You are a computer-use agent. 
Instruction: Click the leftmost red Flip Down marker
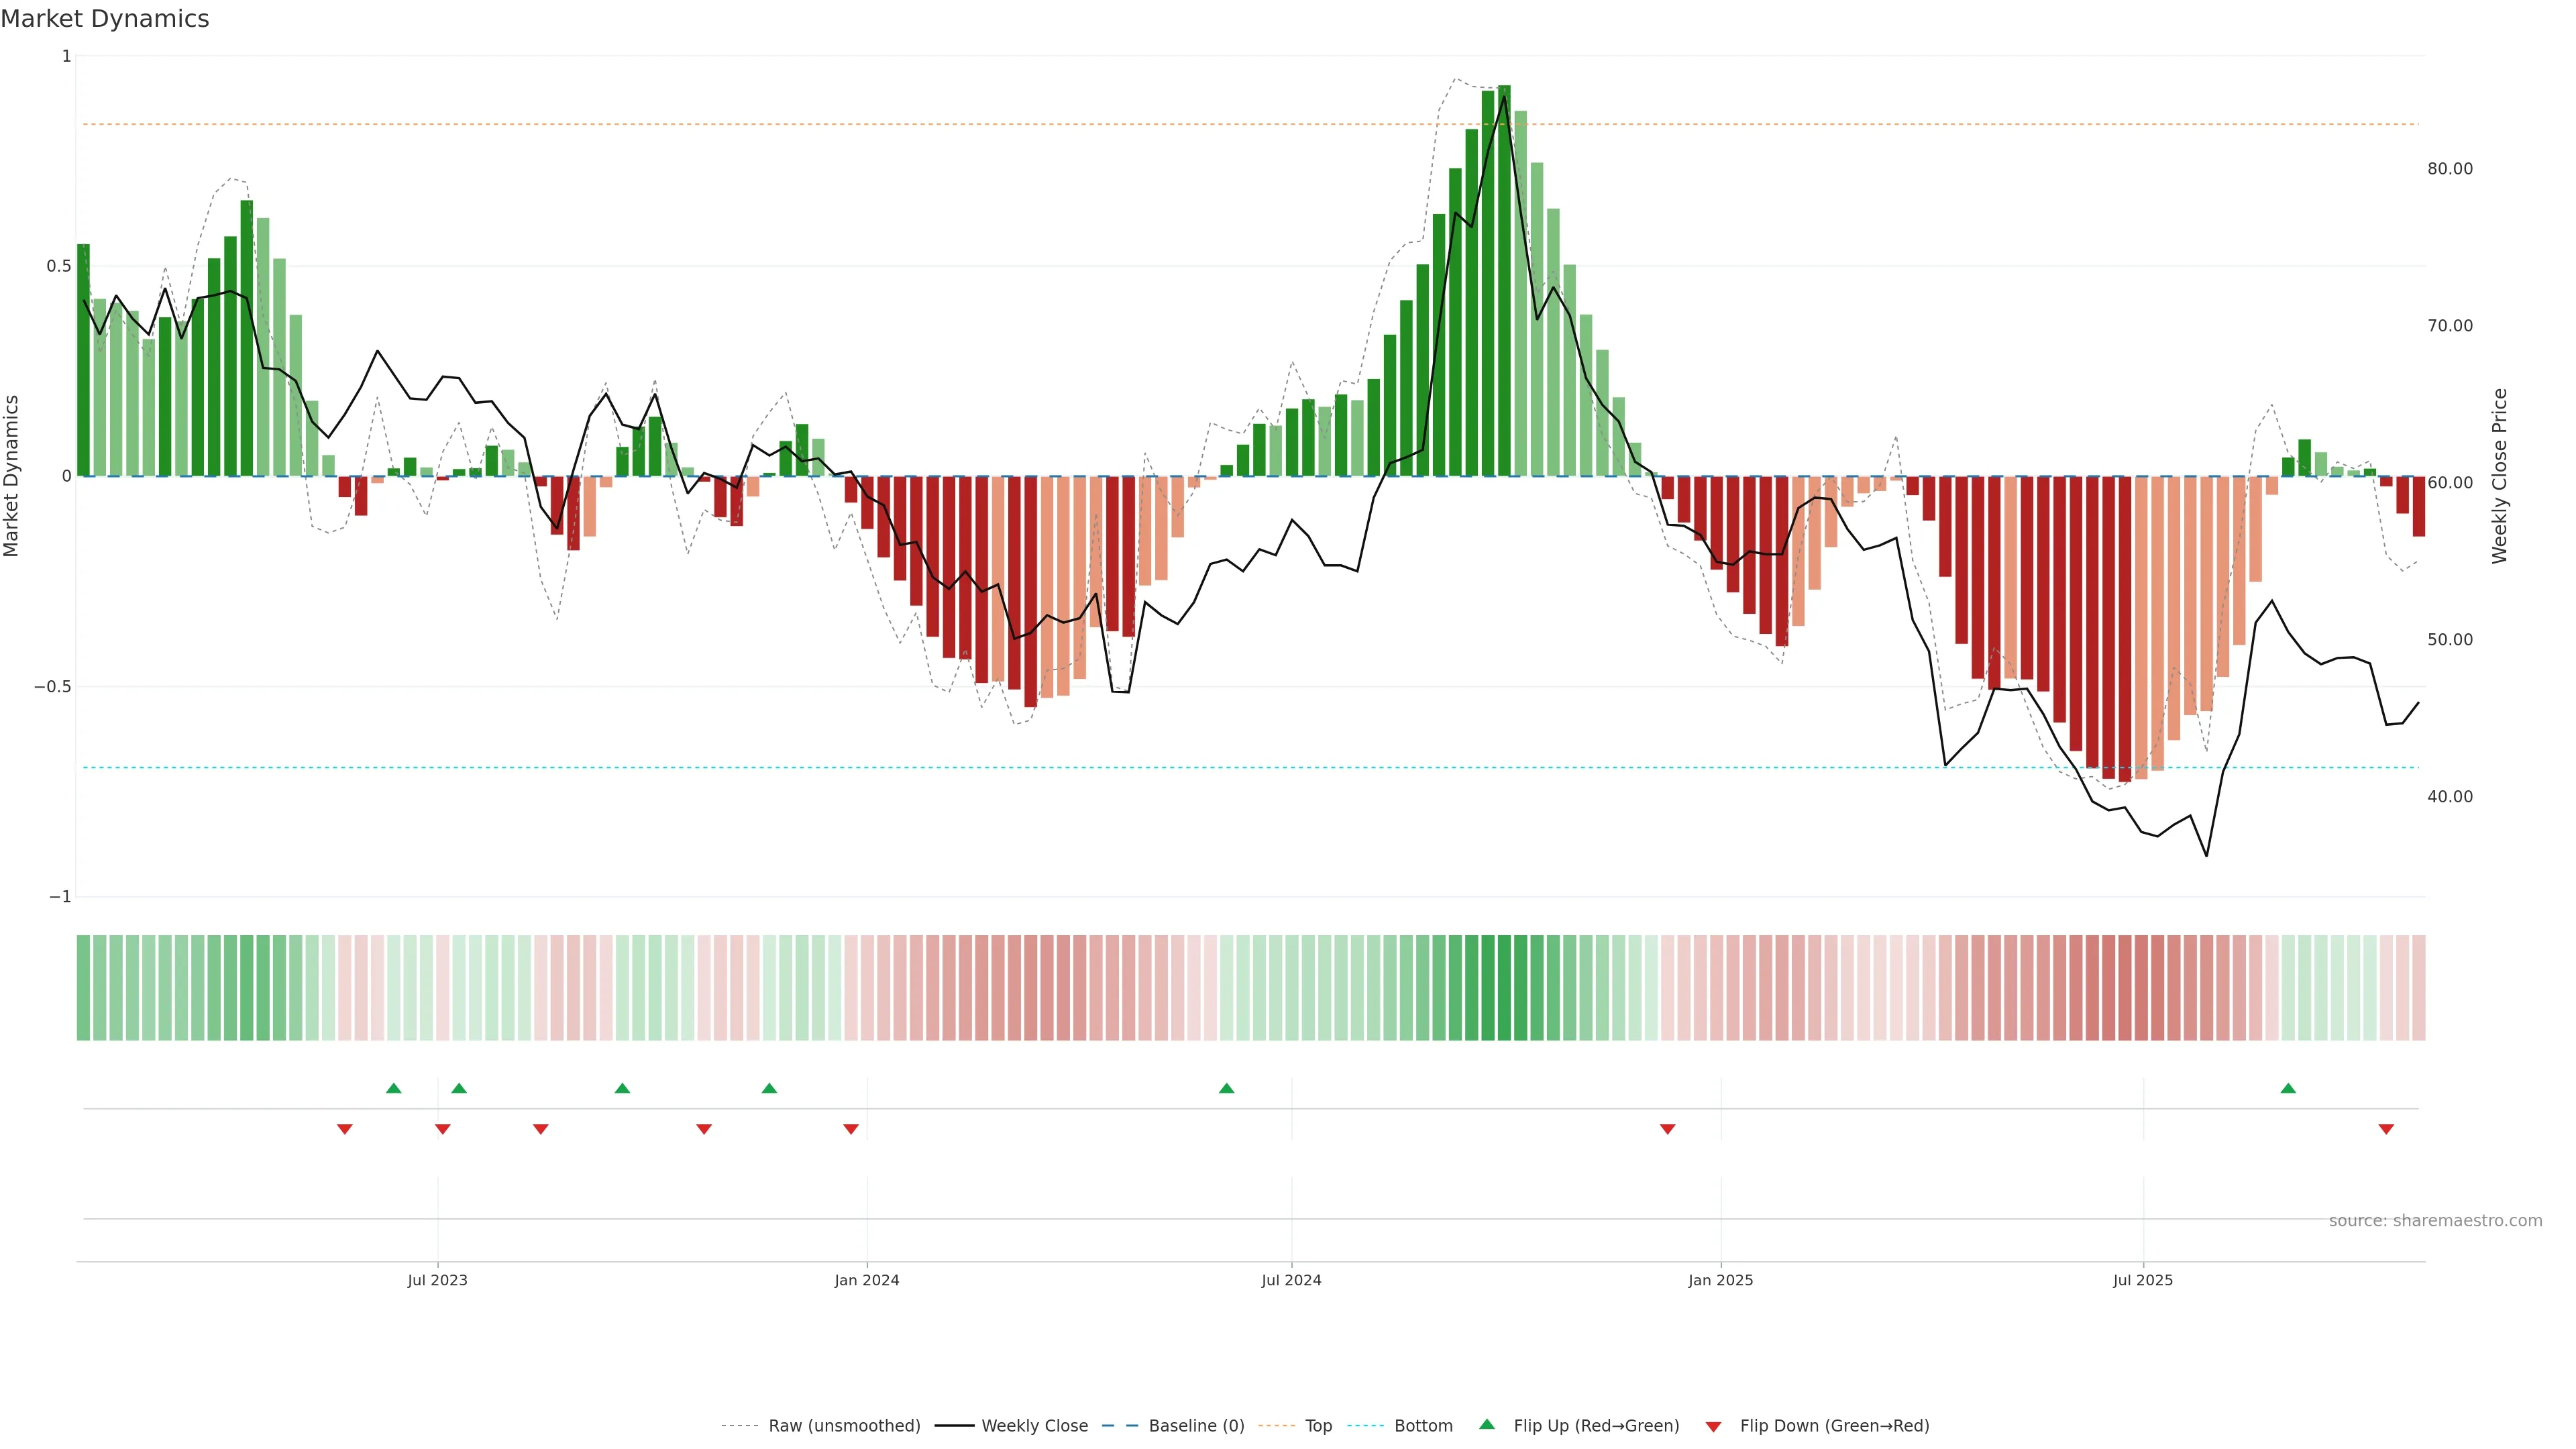(345, 1129)
